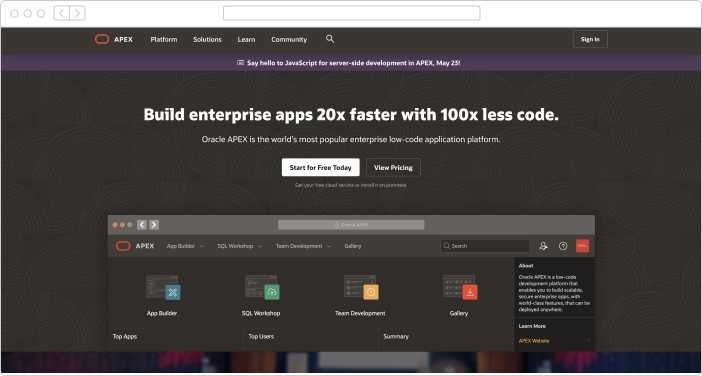Click the Learn More heading
The width and height of the screenshot is (702, 376).
532,326
